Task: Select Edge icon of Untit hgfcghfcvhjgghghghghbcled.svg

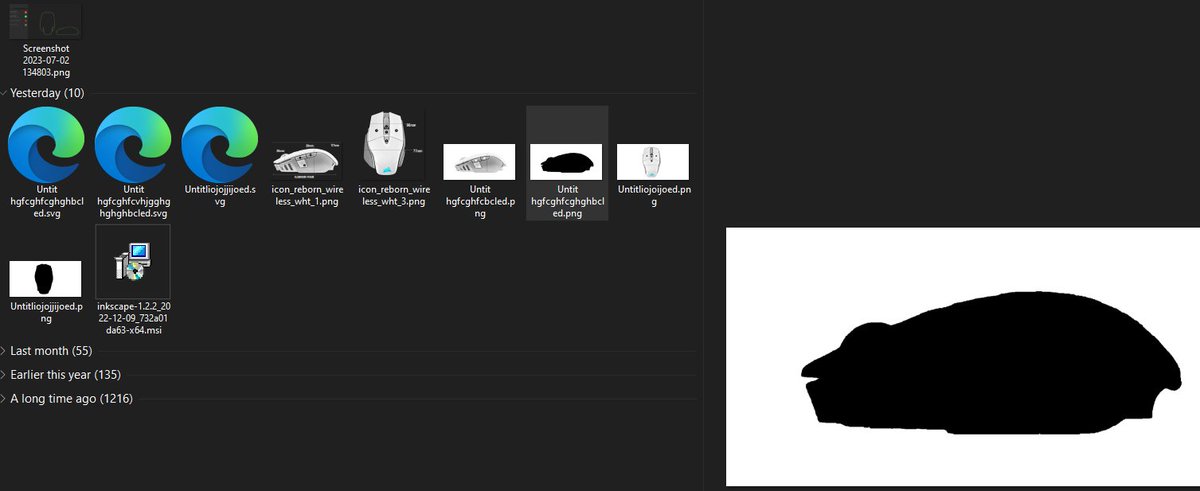Action: [x=132, y=145]
